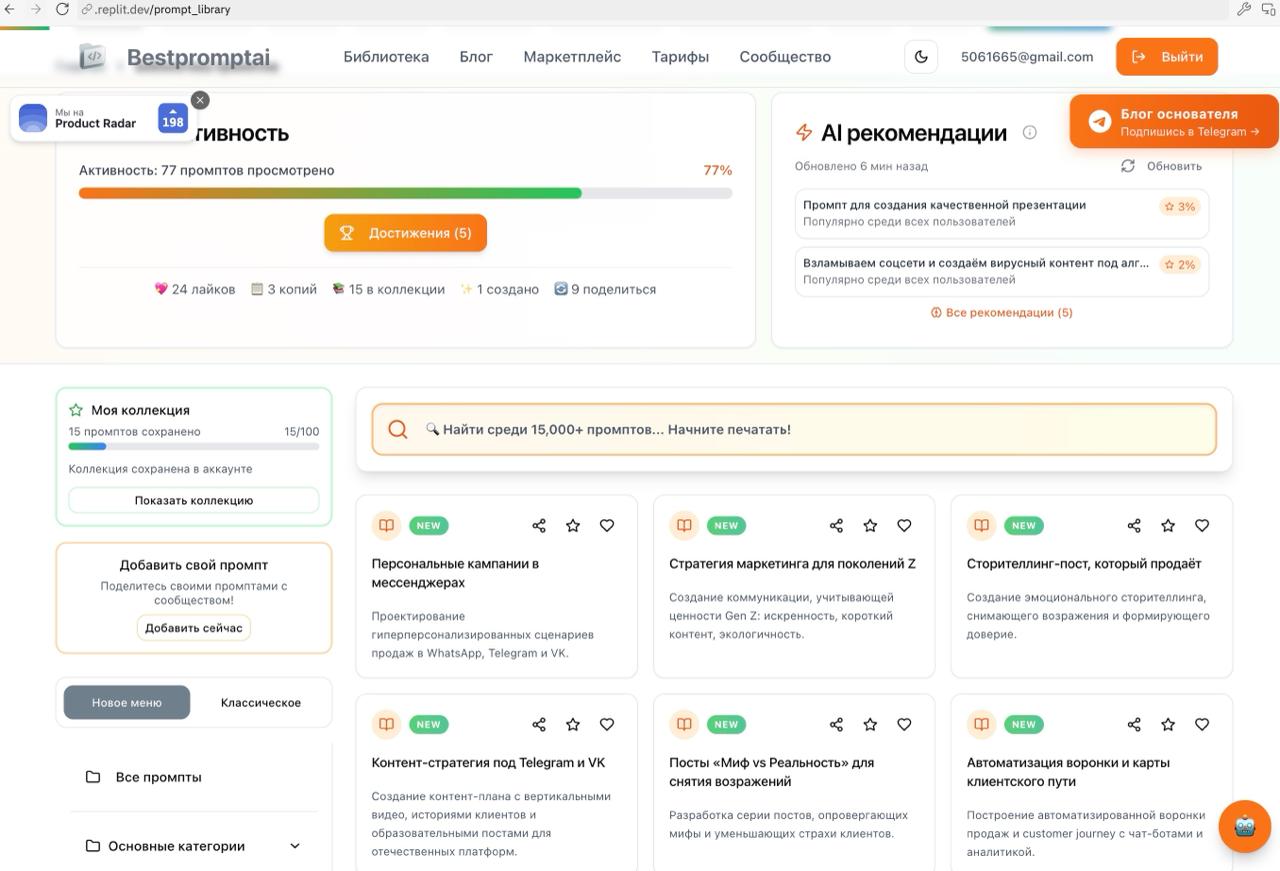Click the search magnifier icon
1280x871 pixels.
pyautogui.click(x=397, y=429)
